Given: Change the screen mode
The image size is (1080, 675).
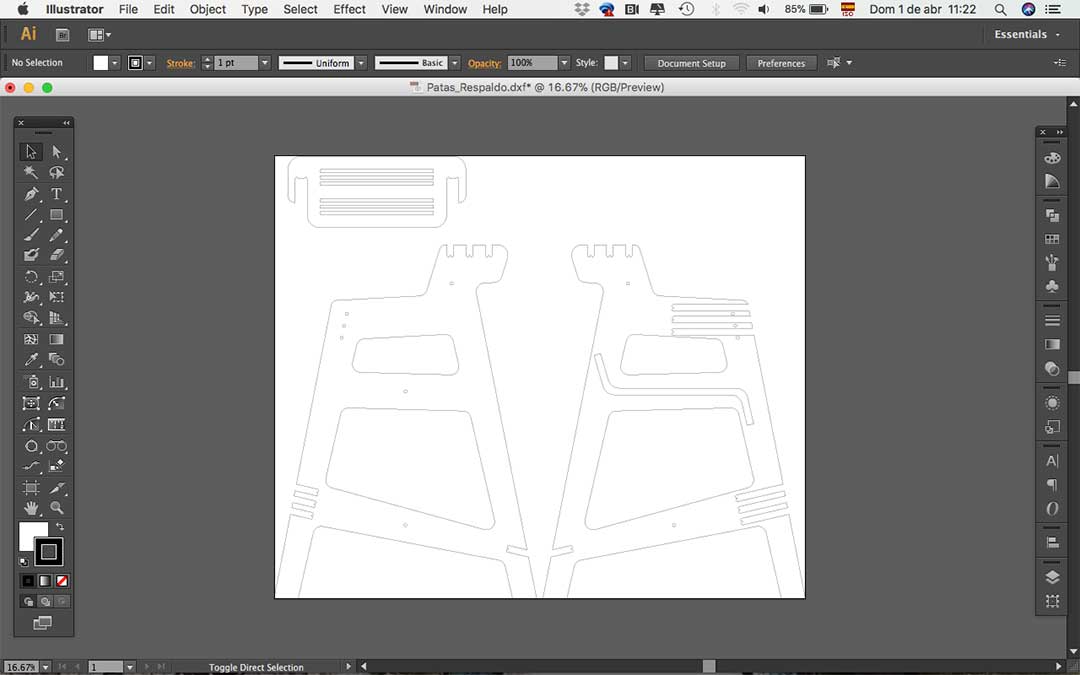Looking at the screenshot, I should click(x=42, y=623).
